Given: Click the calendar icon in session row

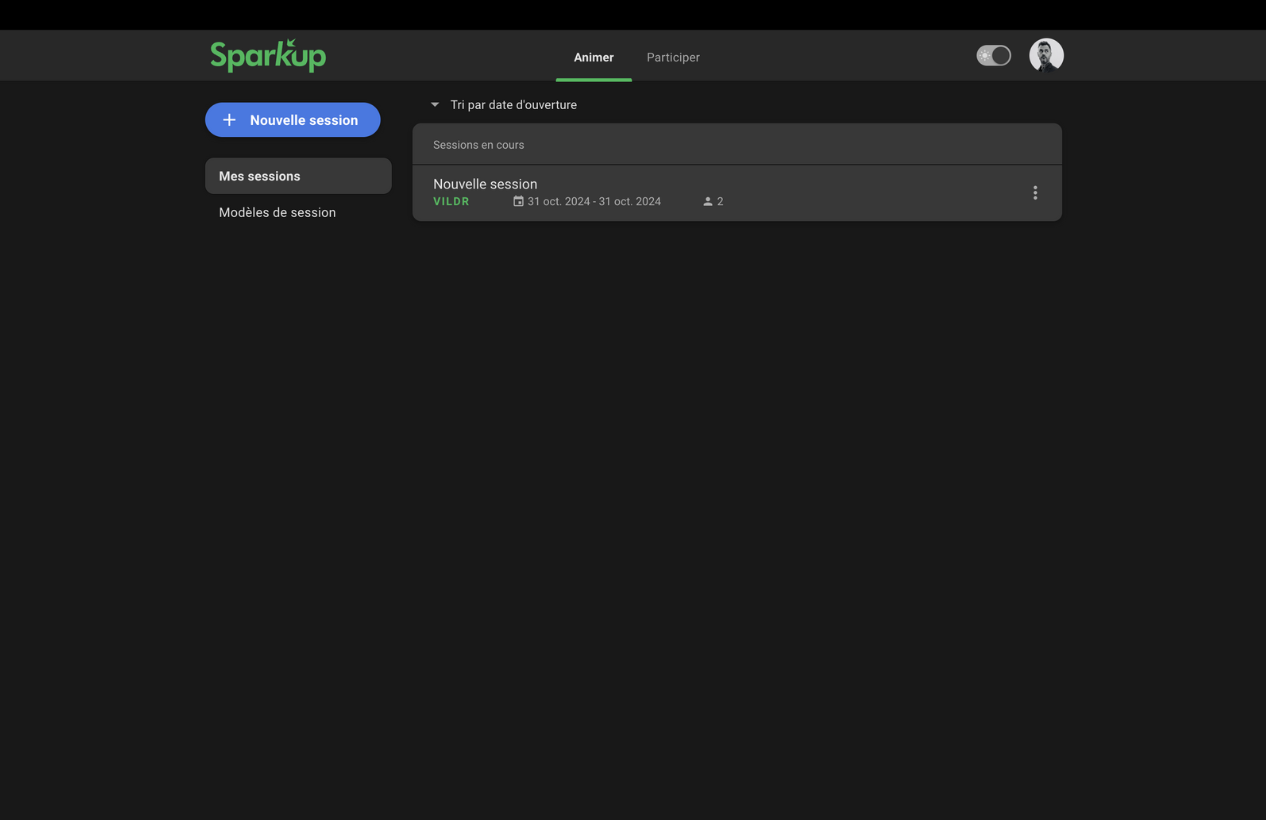Looking at the screenshot, I should point(518,201).
